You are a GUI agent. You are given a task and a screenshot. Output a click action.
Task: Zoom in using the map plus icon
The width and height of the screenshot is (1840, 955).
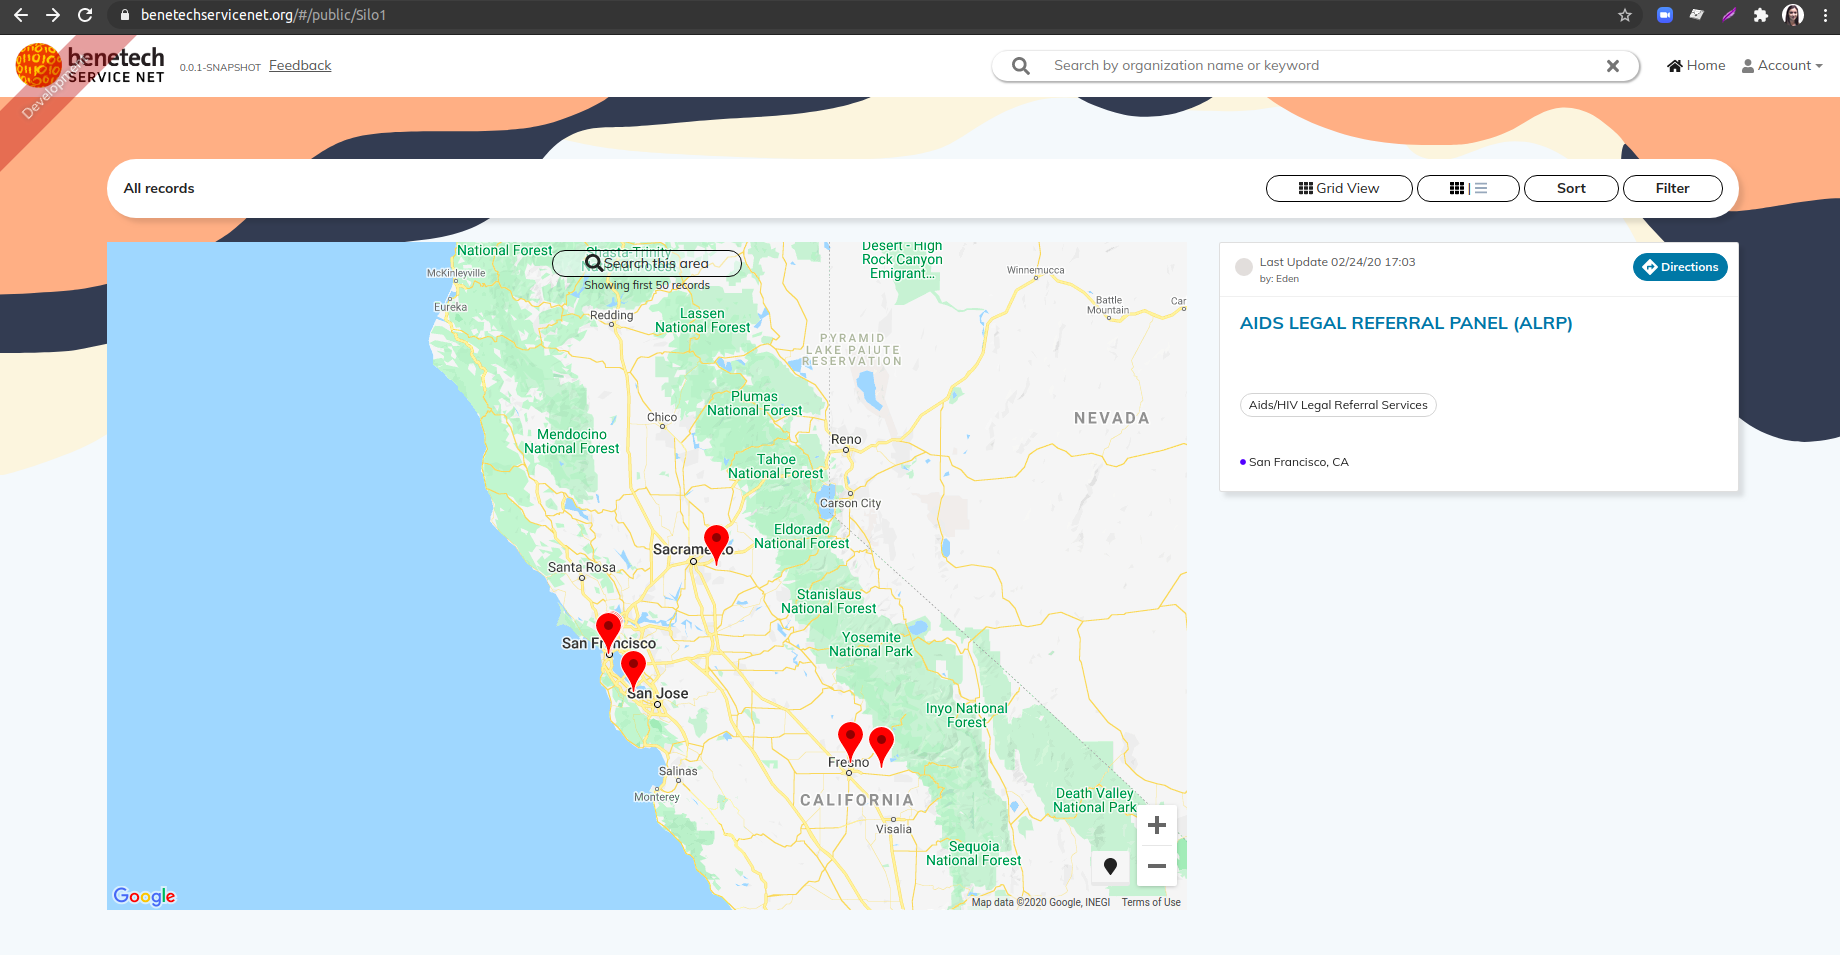click(1156, 825)
